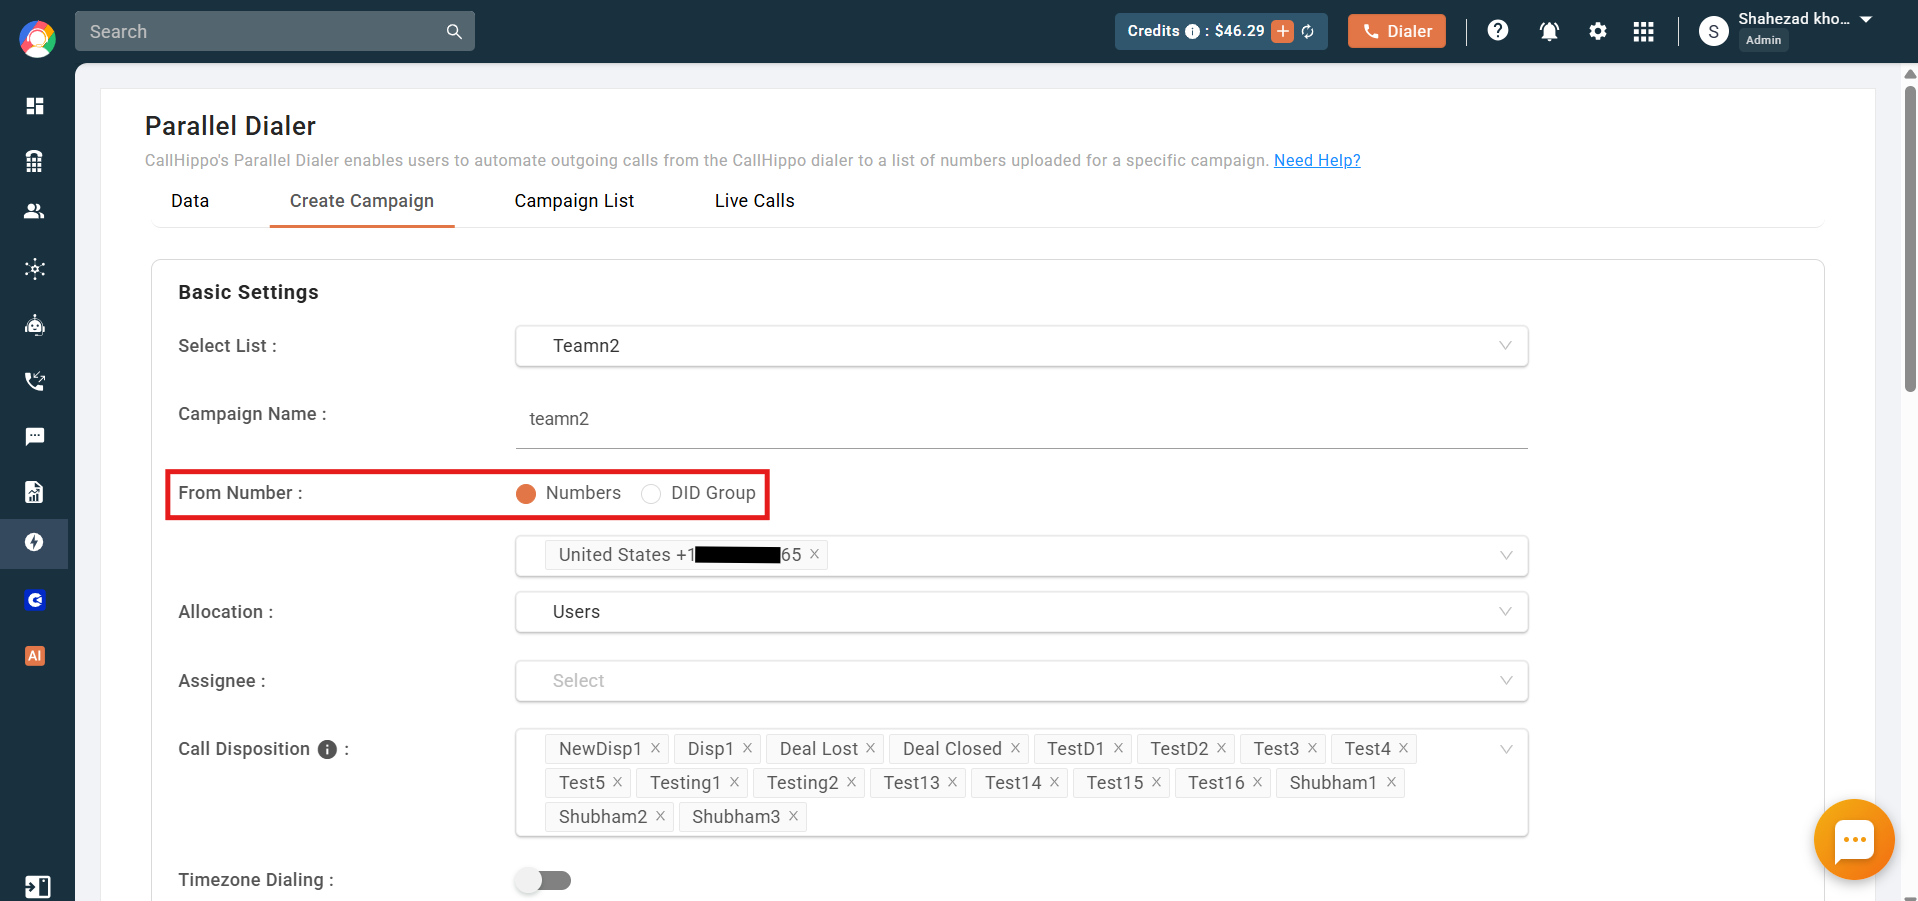Image resolution: width=1918 pixels, height=901 pixels.
Task: Open the call logs phone icon in sidebar
Action: click(x=35, y=381)
